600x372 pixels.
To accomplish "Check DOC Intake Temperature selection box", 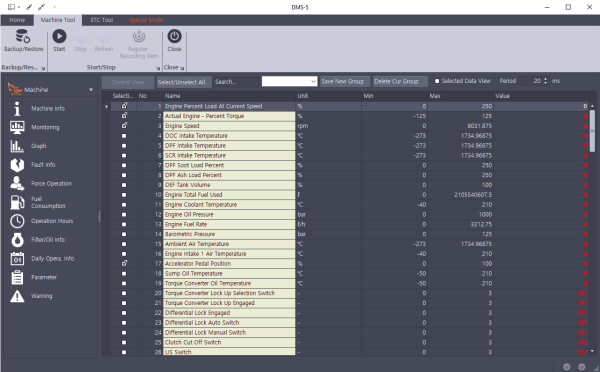I will pyautogui.click(x=124, y=136).
